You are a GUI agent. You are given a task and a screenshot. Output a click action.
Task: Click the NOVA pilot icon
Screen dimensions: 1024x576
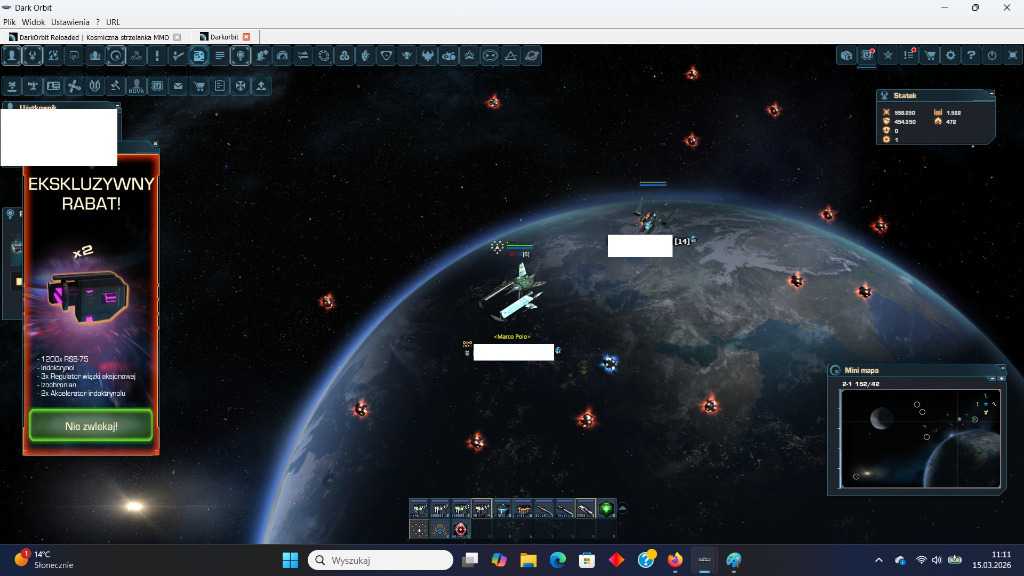pyautogui.click(x=136, y=86)
